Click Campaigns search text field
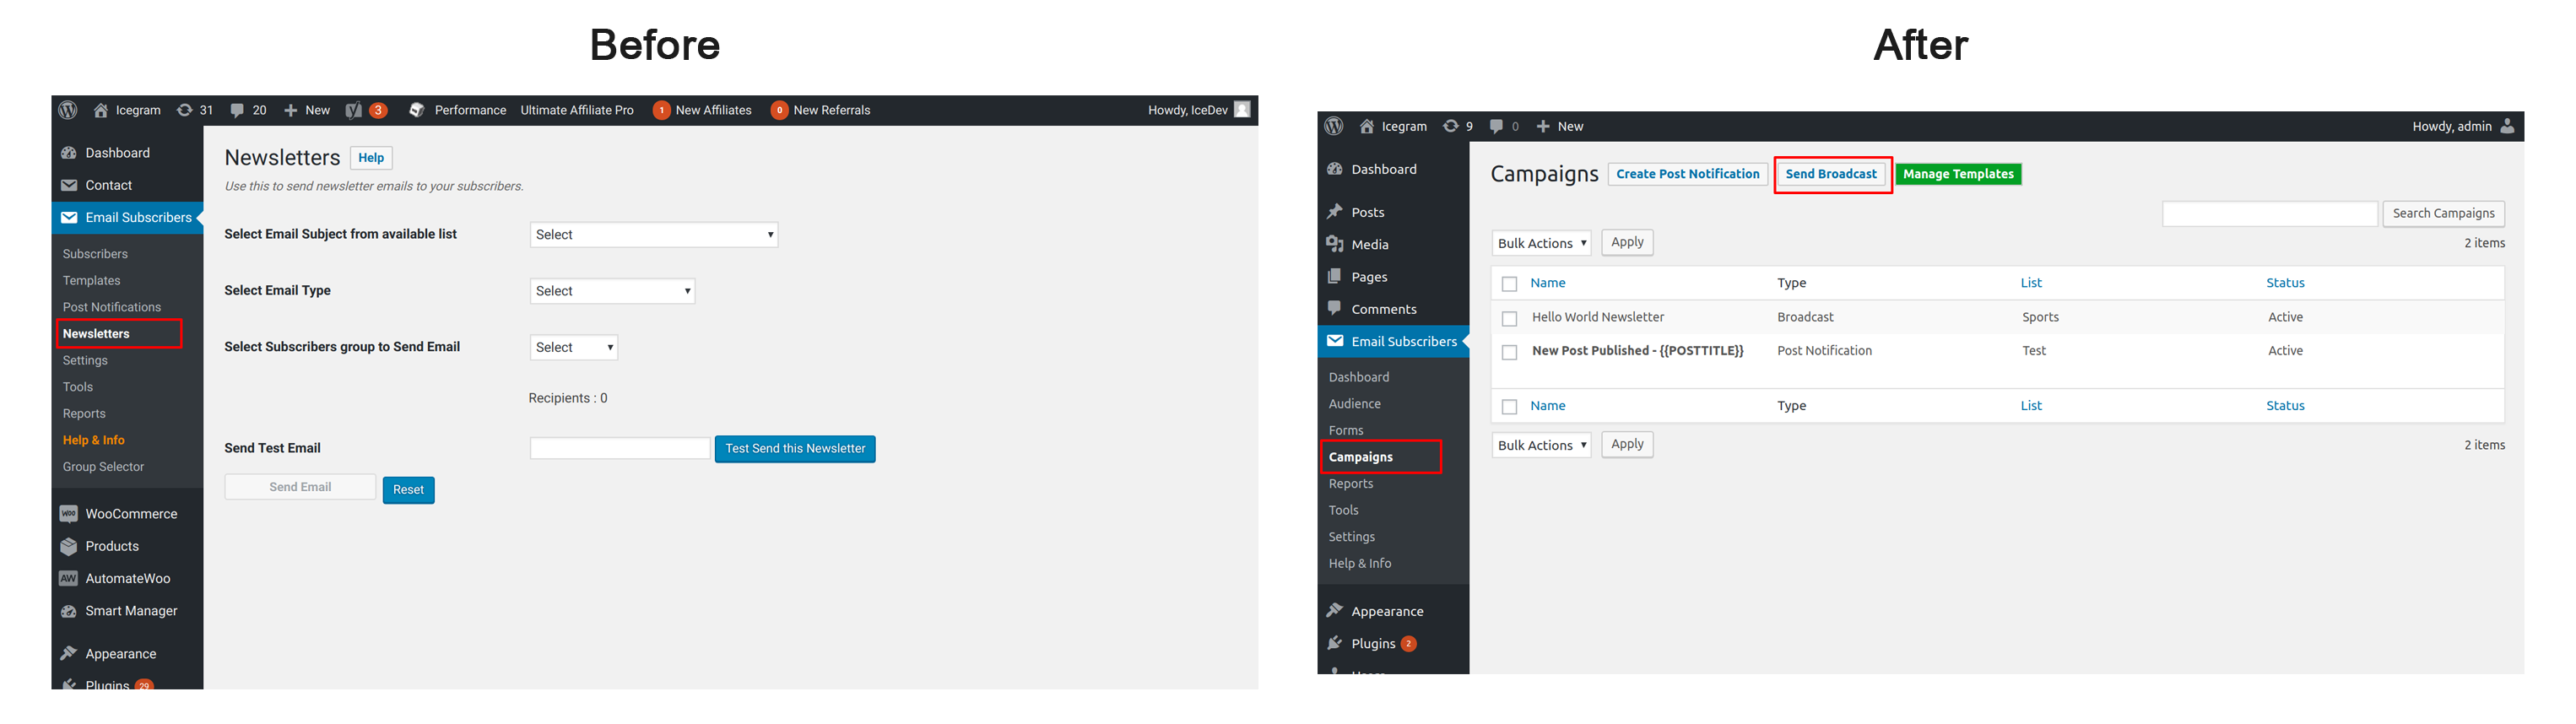 pos(2269,213)
